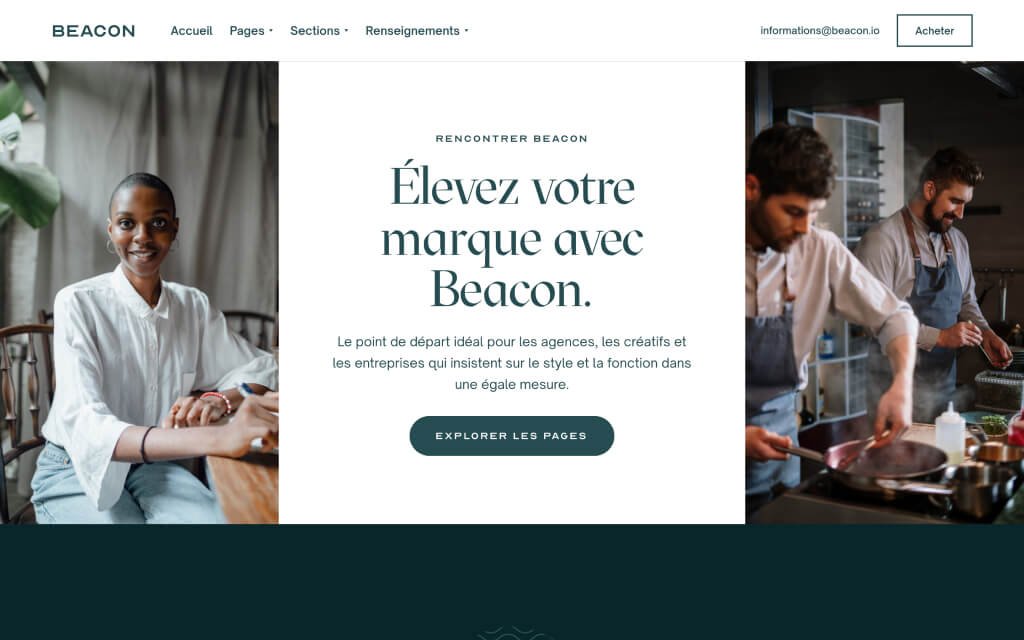The width and height of the screenshot is (1024, 640).
Task: Click the BEACON logo in header
Action: pyautogui.click(x=93, y=31)
